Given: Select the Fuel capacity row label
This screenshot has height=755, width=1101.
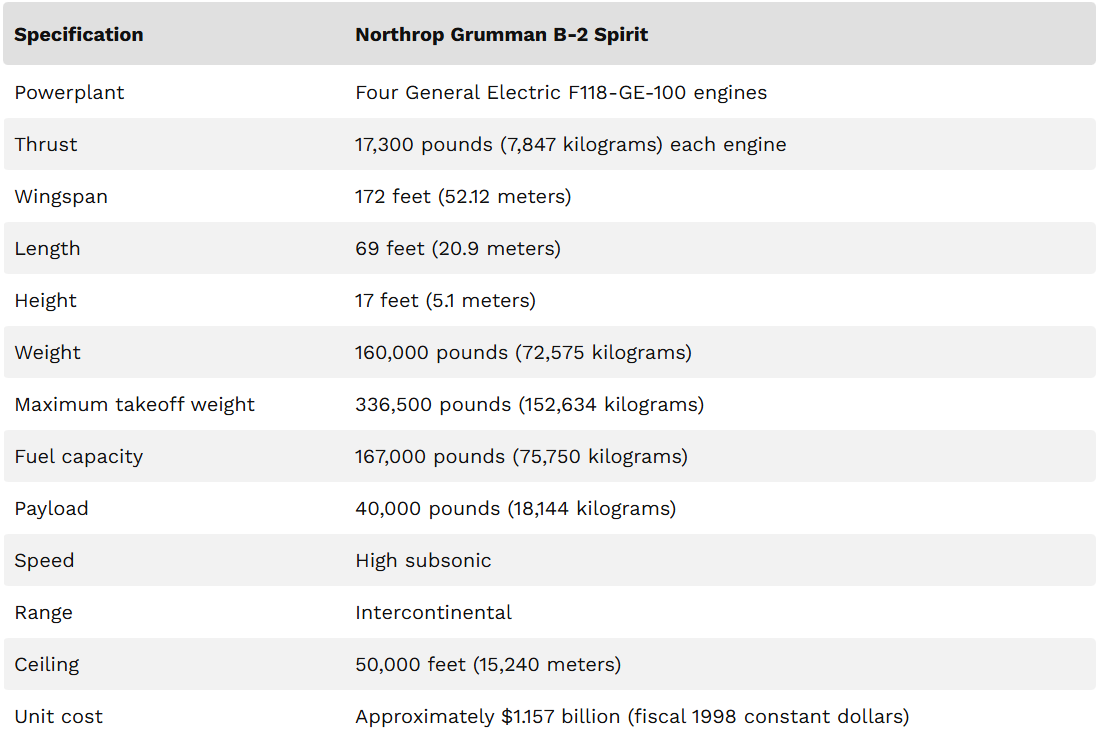Looking at the screenshot, I should point(79,457).
